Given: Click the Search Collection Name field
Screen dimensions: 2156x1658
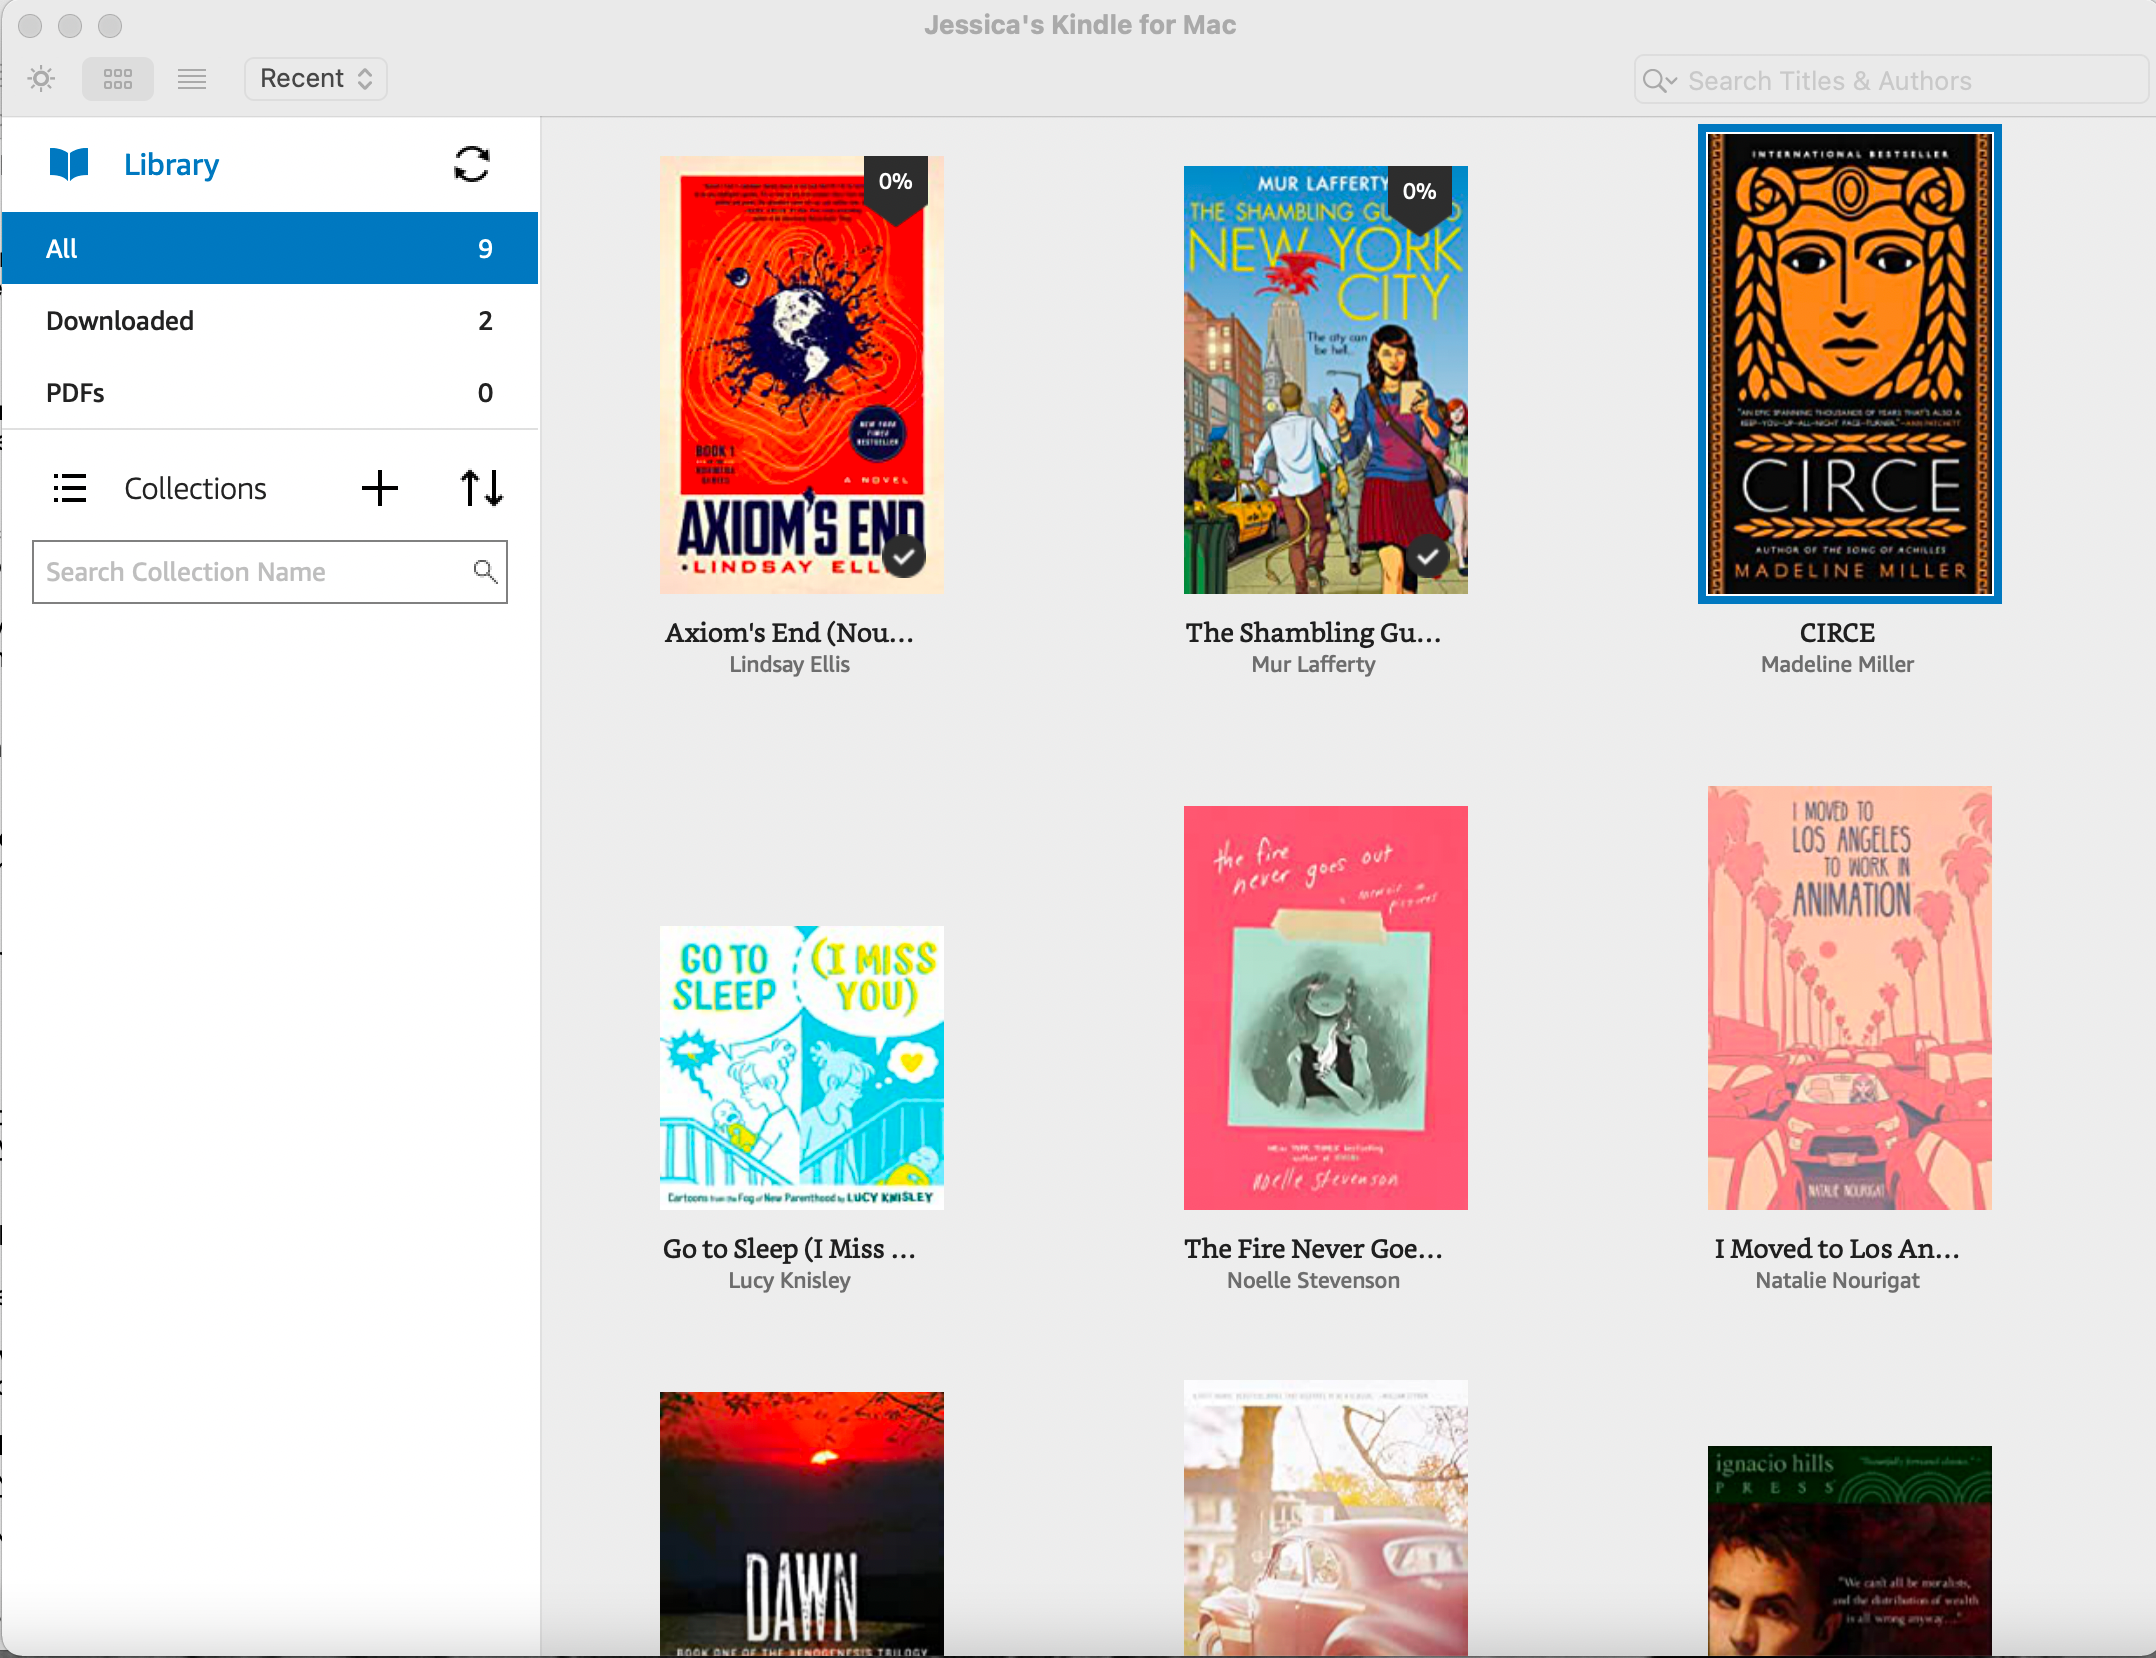Looking at the screenshot, I should [268, 571].
